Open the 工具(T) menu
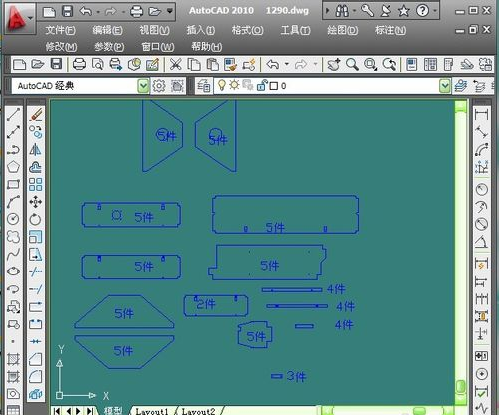The image size is (499, 415). click(x=295, y=30)
